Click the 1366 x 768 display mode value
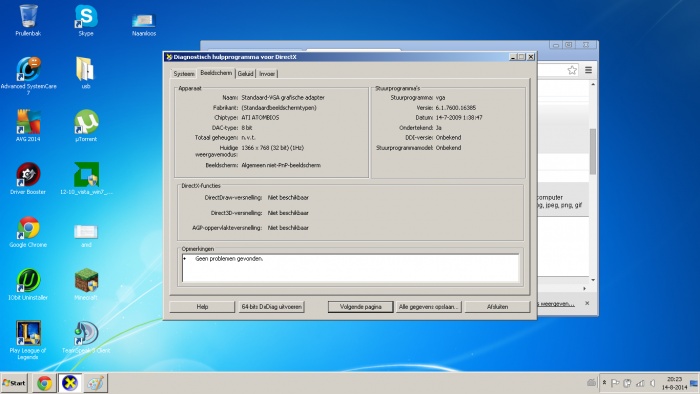This screenshot has width=700, height=394. (x=272, y=148)
